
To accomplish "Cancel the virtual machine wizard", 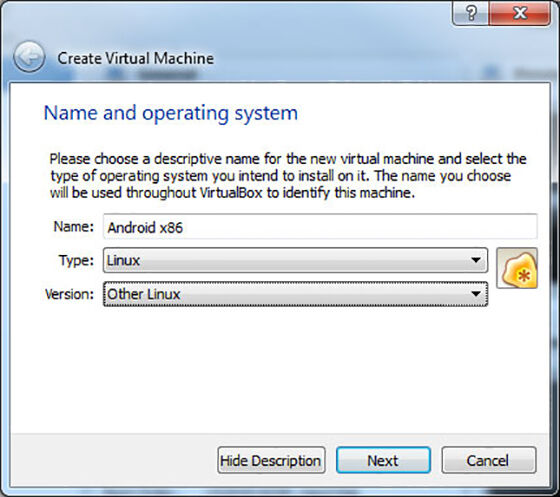I will (x=489, y=460).
